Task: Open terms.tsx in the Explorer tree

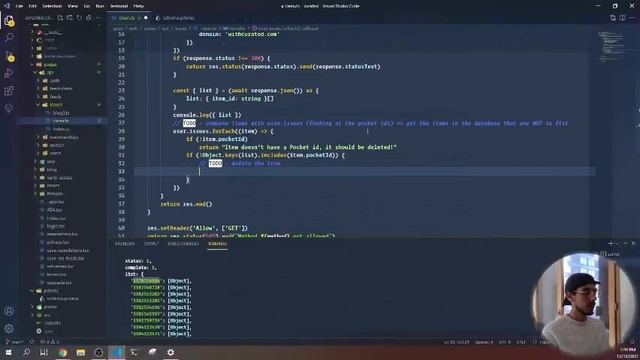Action: [x=56, y=274]
